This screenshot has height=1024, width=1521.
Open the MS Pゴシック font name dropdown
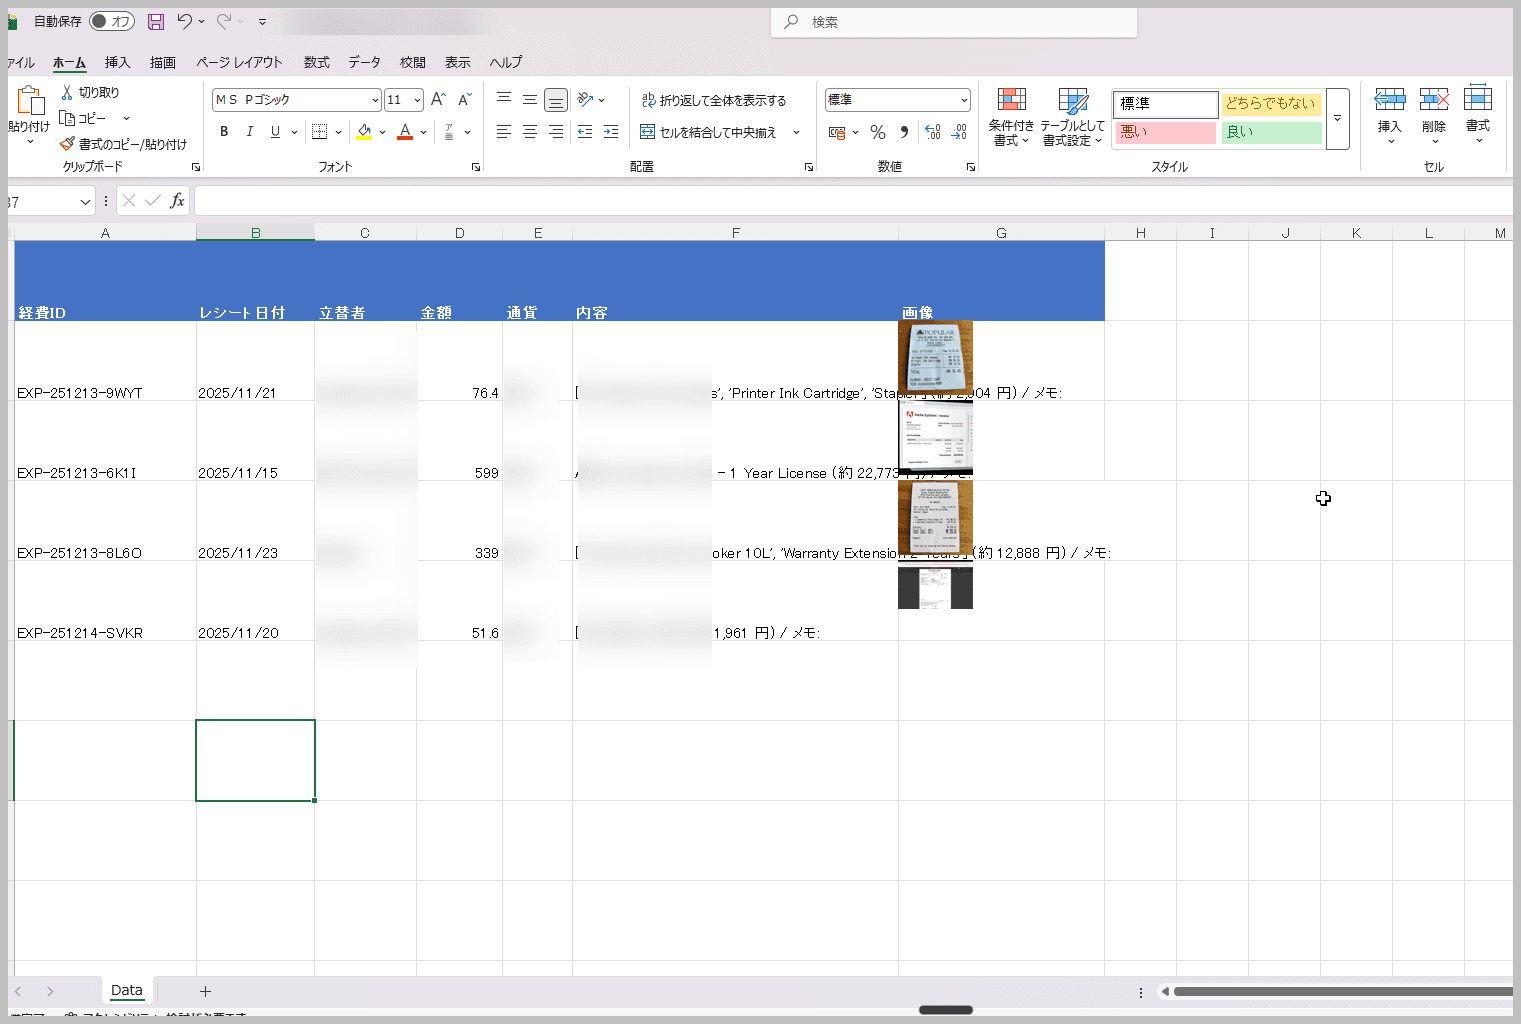[375, 100]
